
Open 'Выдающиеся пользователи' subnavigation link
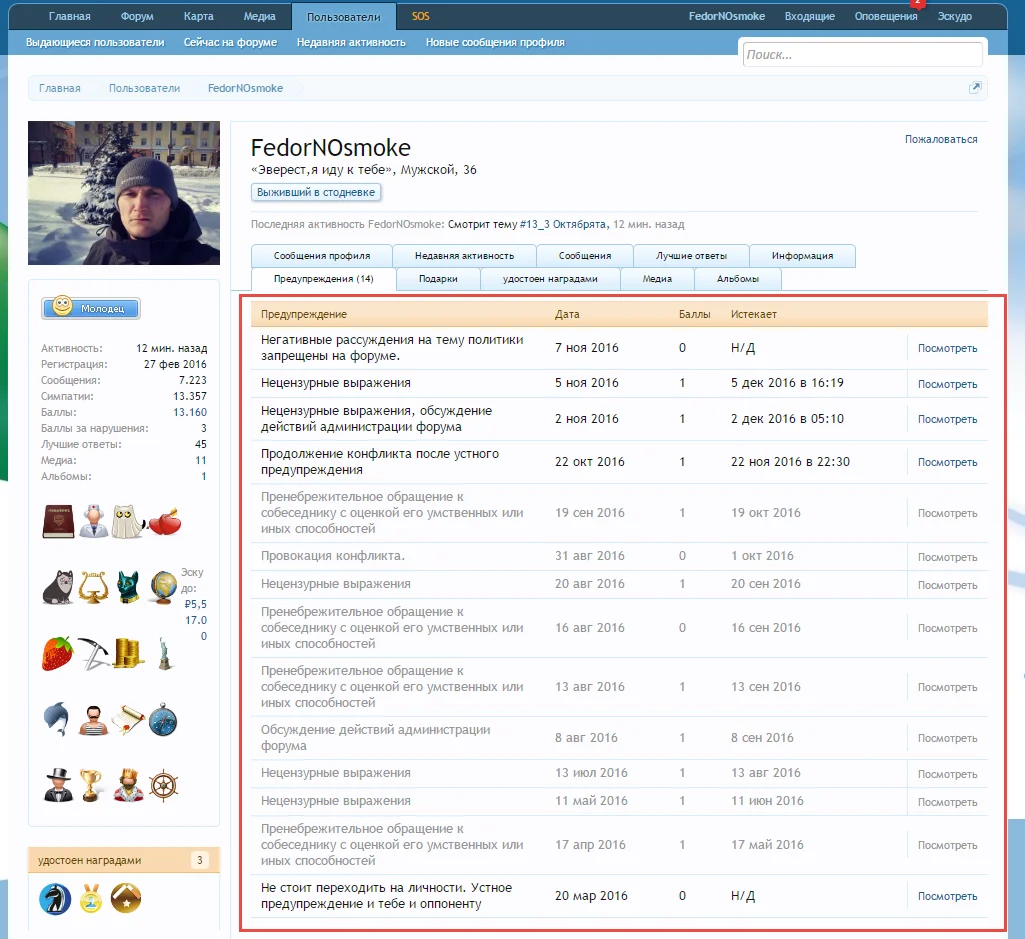(95, 43)
